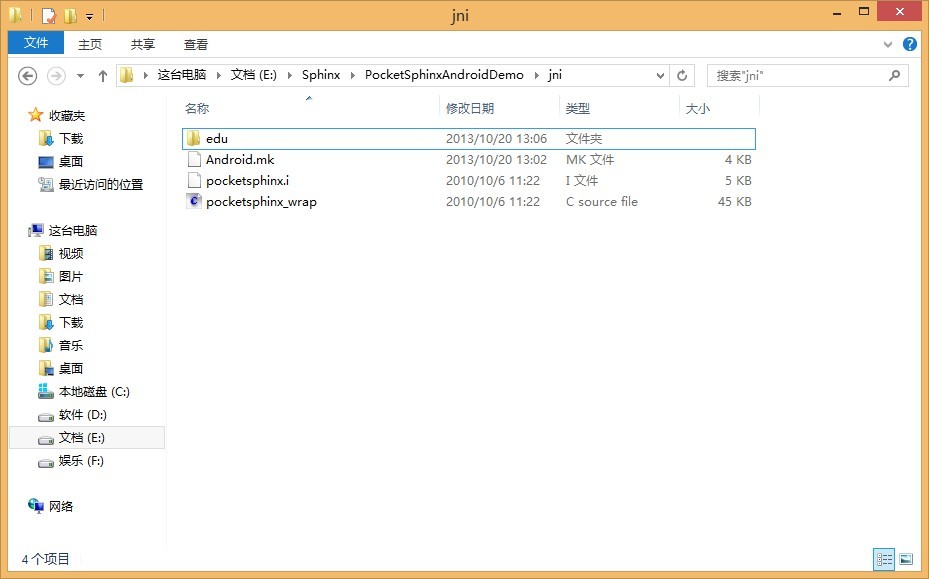The height and width of the screenshot is (579, 929).
Task: Open 桌面 under This PC in sidebar
Action: [x=71, y=369]
